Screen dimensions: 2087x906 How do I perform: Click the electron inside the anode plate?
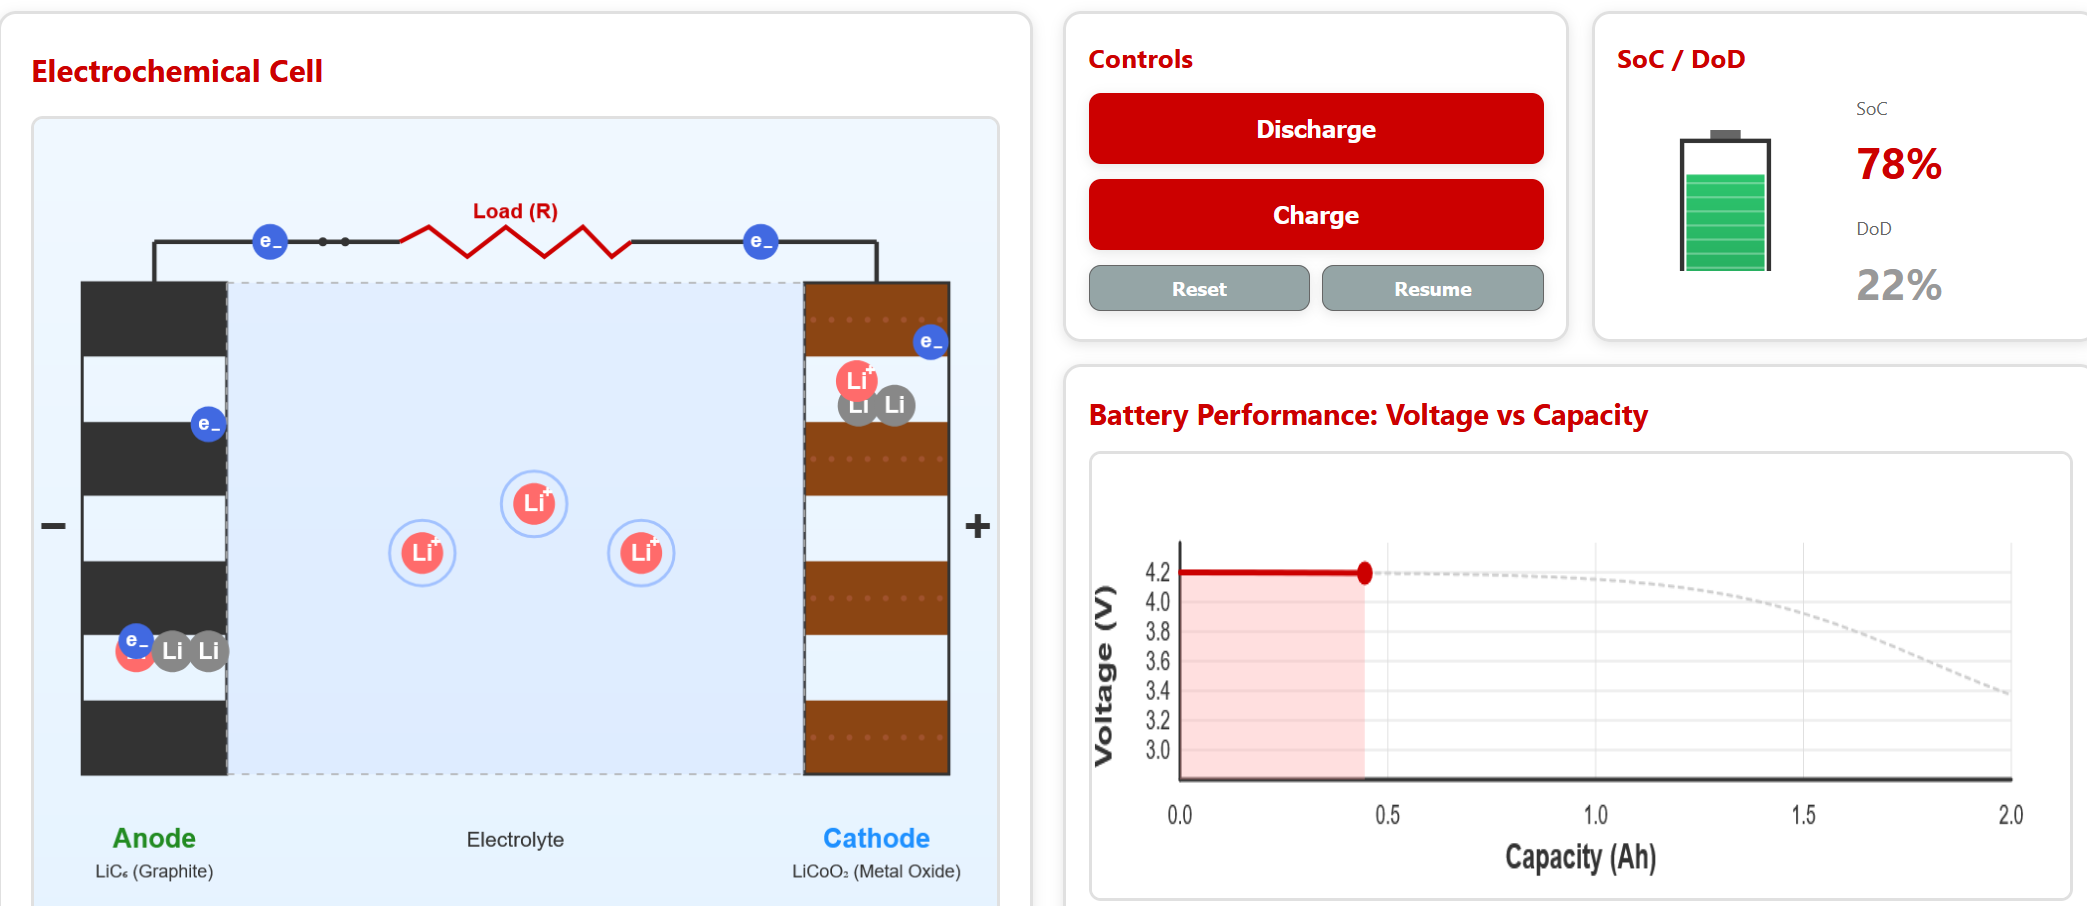(x=207, y=423)
